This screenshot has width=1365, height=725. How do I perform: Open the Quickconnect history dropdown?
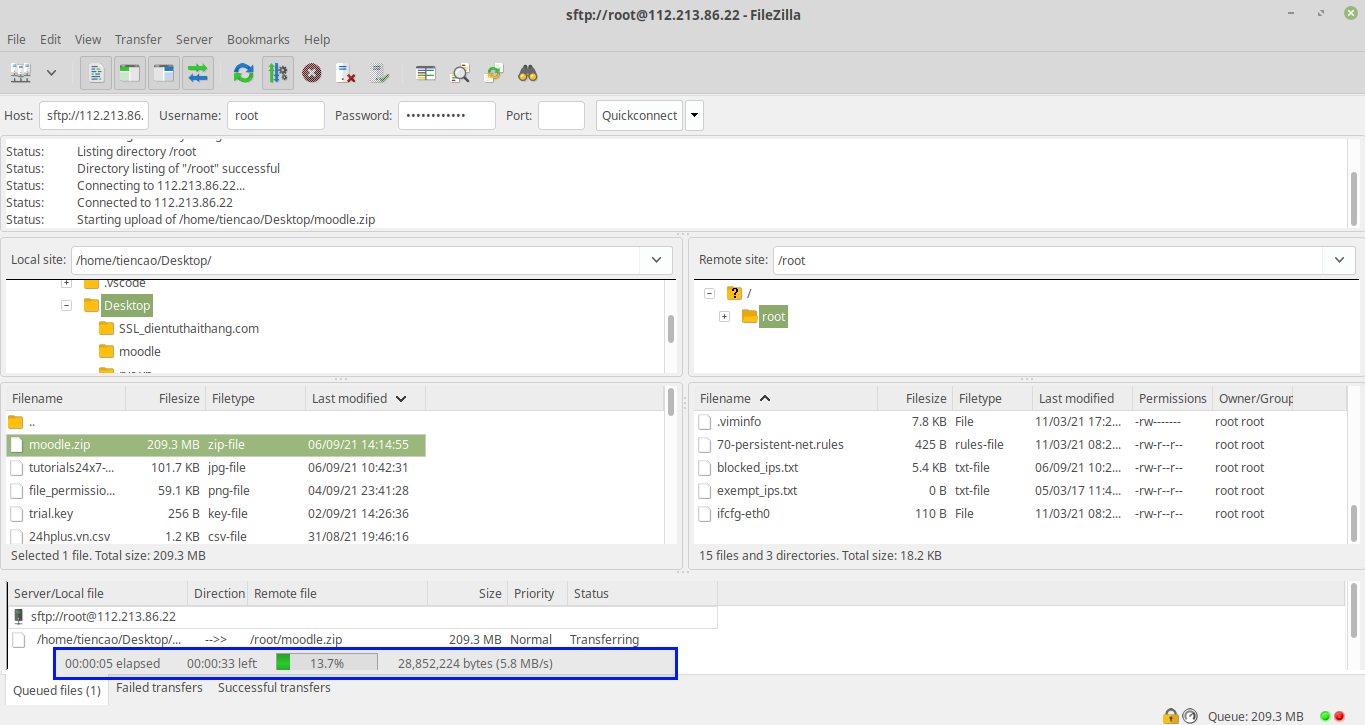(x=694, y=115)
